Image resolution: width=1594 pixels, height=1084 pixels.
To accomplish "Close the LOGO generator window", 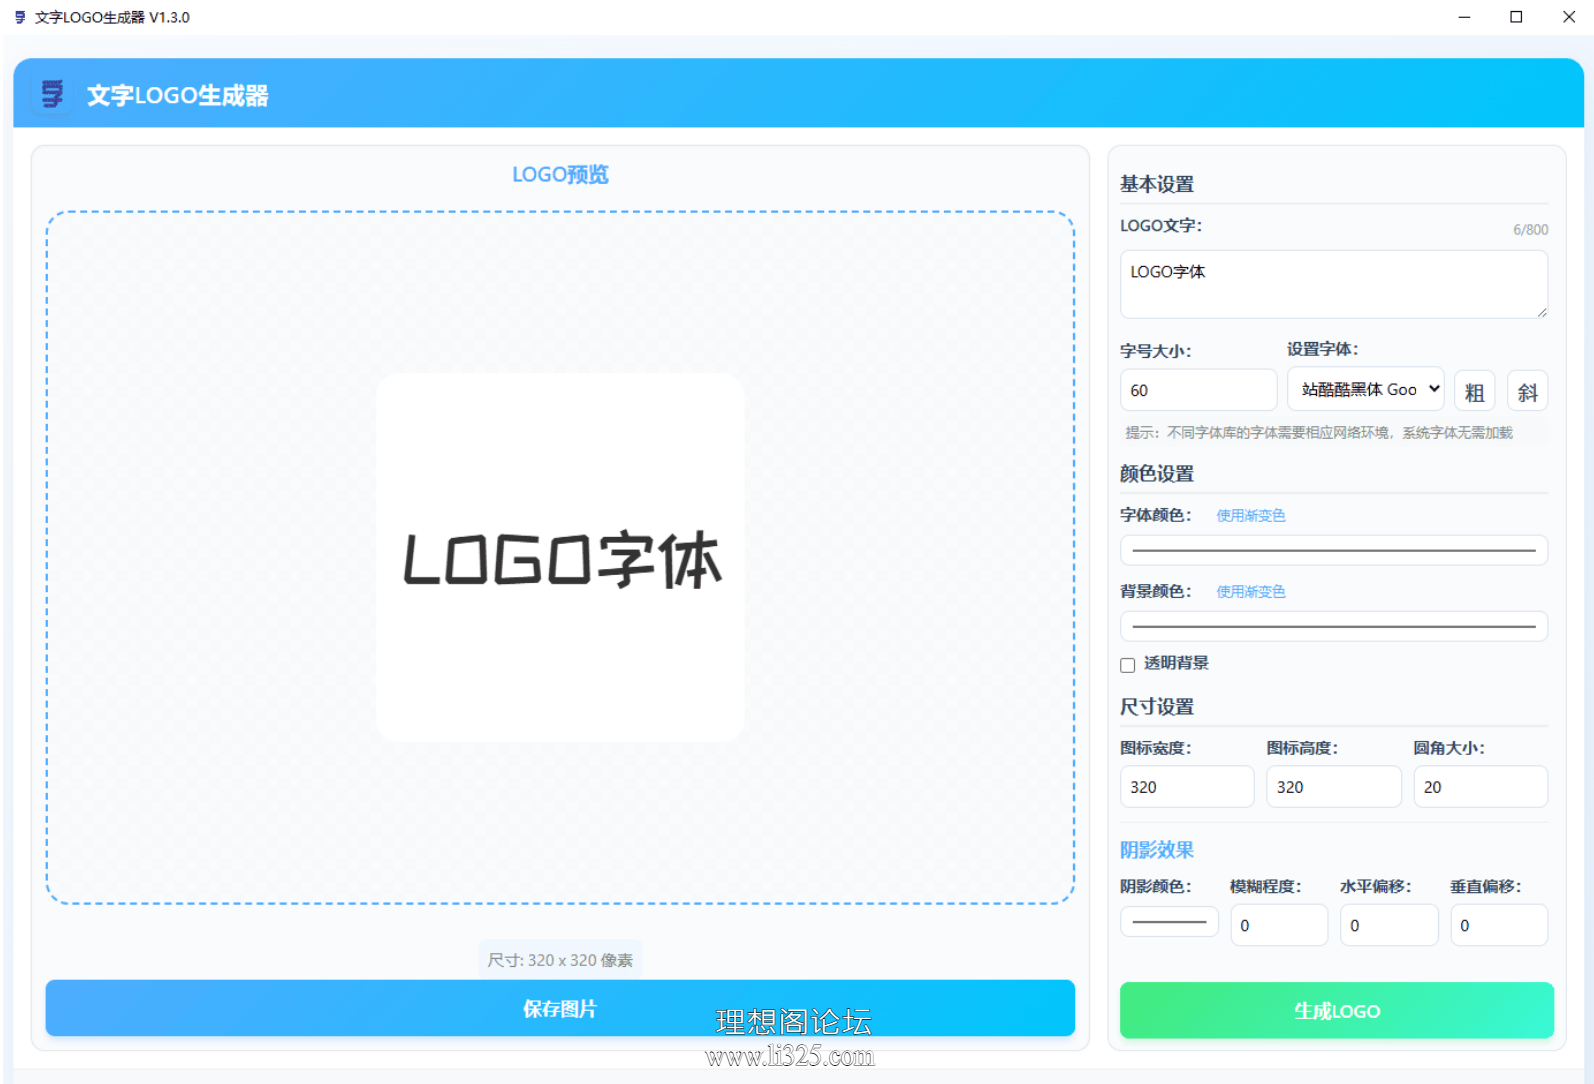I will (x=1568, y=17).
